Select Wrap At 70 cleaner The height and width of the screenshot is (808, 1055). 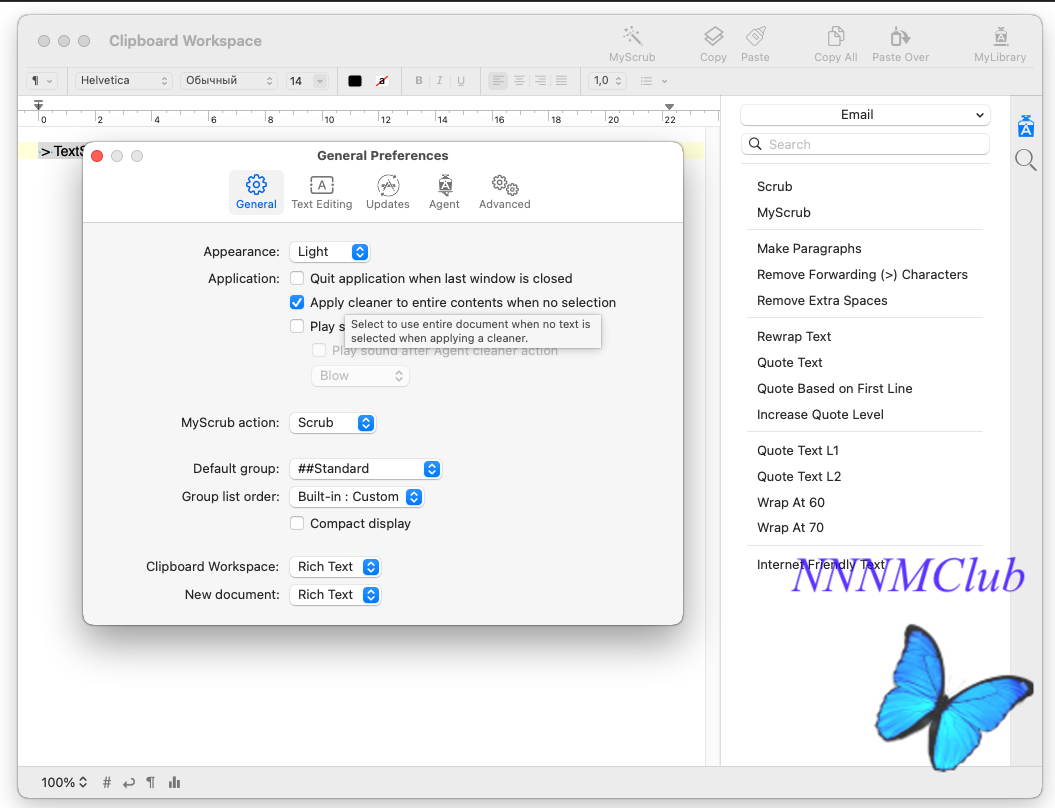pyautogui.click(x=791, y=527)
